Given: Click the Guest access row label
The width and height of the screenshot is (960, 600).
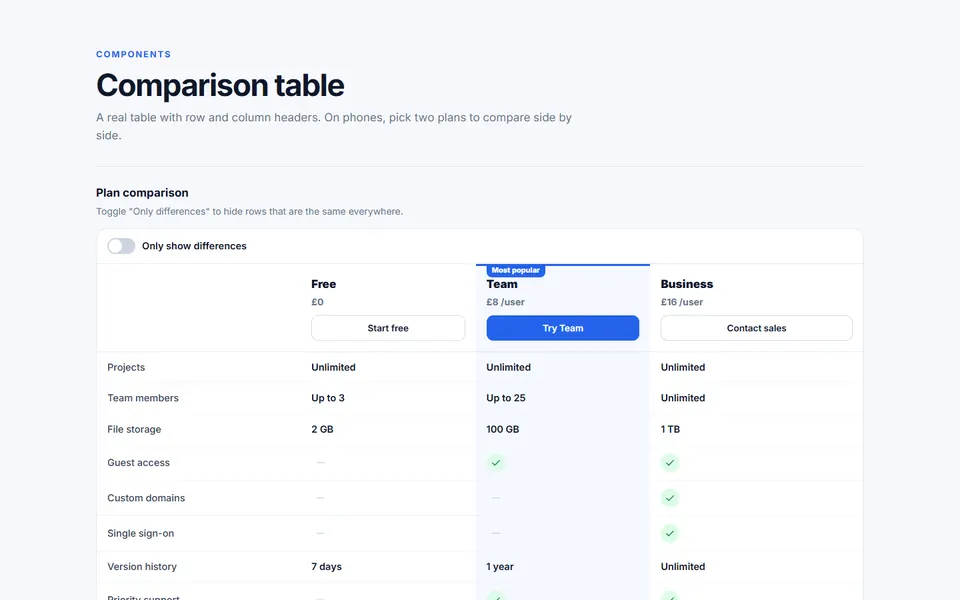Looking at the screenshot, I should (x=138, y=463).
